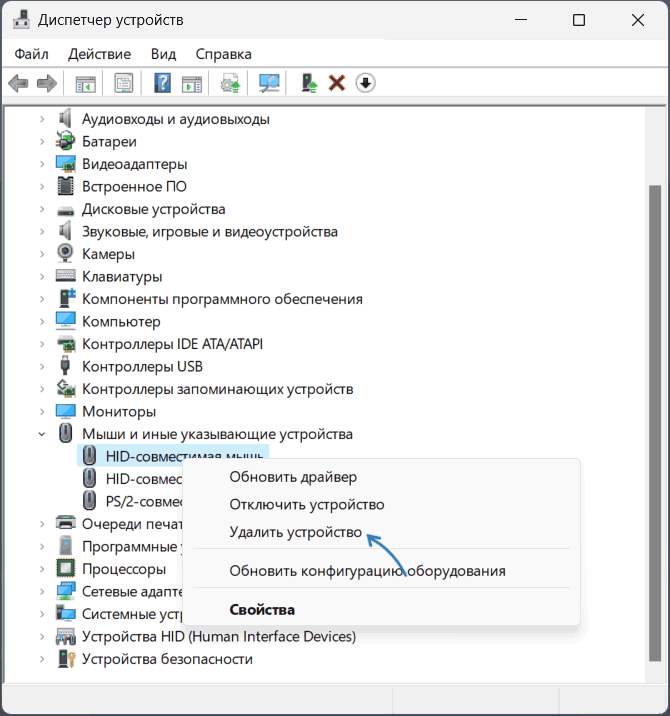Click the Клавиатуры keyboard icon
The height and width of the screenshot is (716, 670).
click(65, 276)
